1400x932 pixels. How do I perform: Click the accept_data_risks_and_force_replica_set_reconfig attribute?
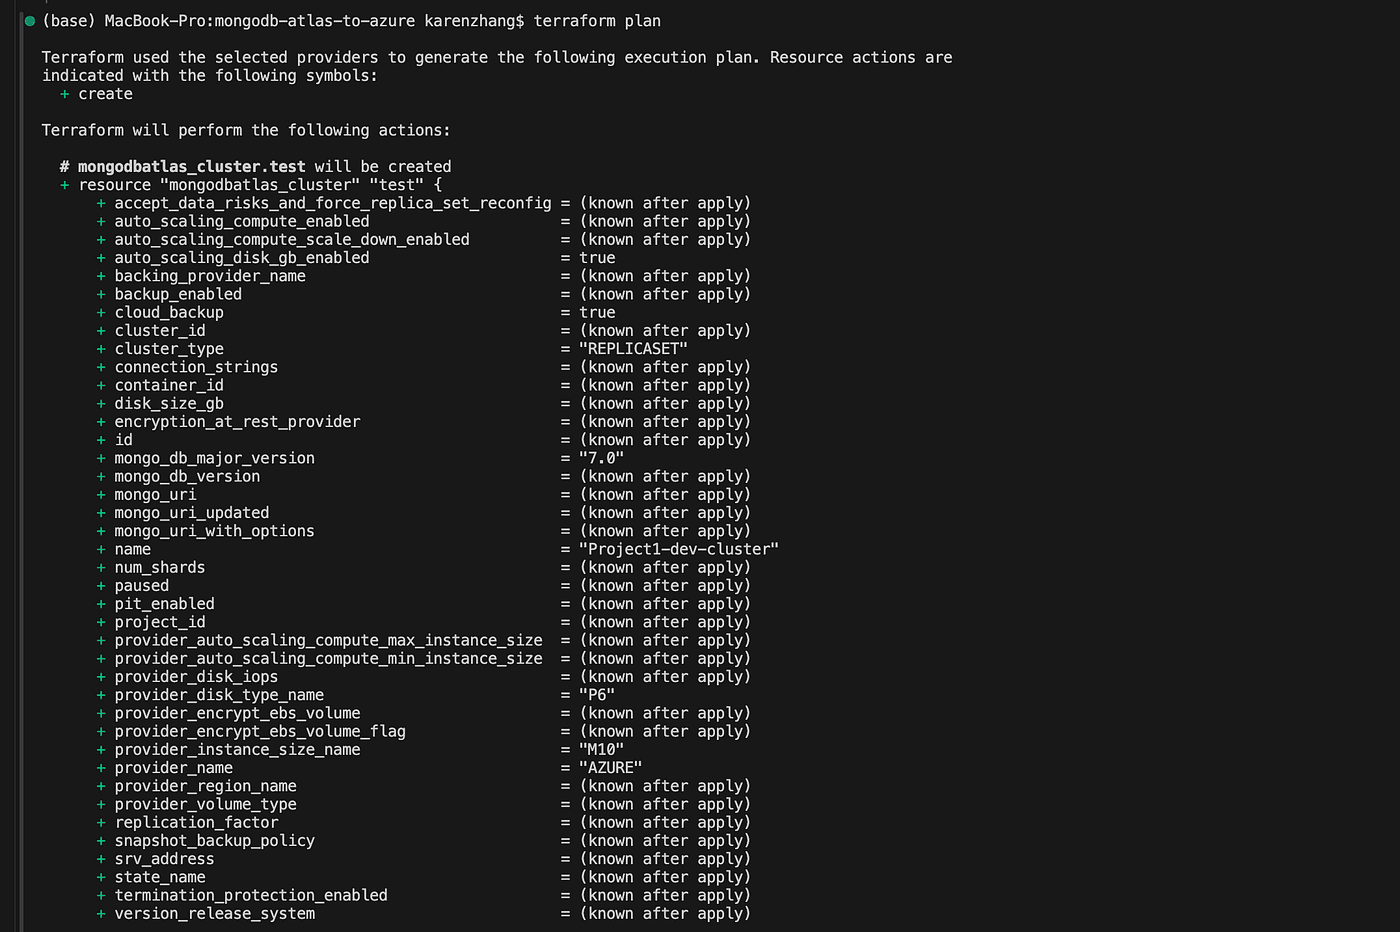point(333,203)
